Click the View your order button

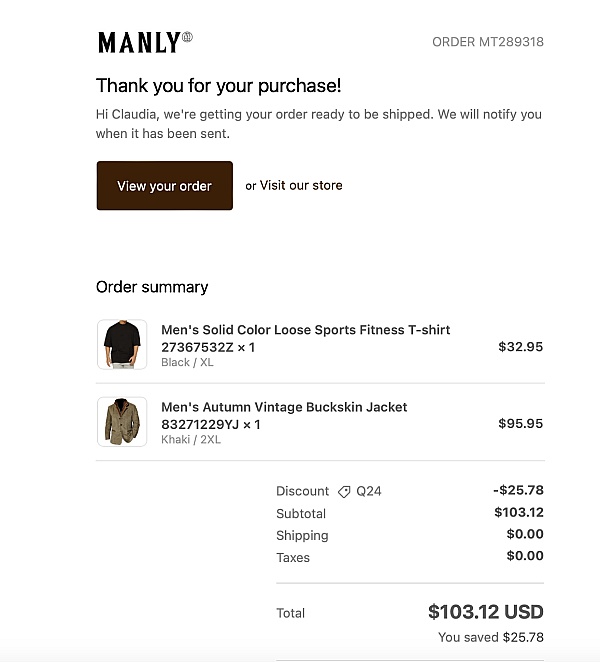pos(165,185)
